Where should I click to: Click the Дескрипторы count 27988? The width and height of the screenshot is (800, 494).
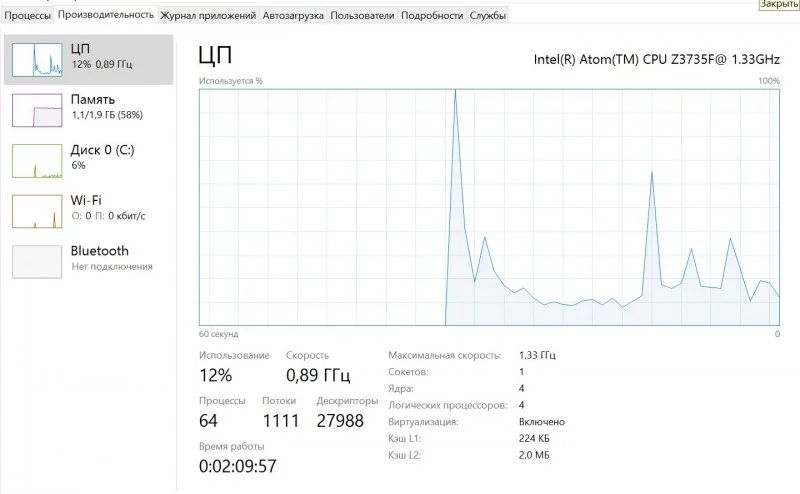[340, 421]
